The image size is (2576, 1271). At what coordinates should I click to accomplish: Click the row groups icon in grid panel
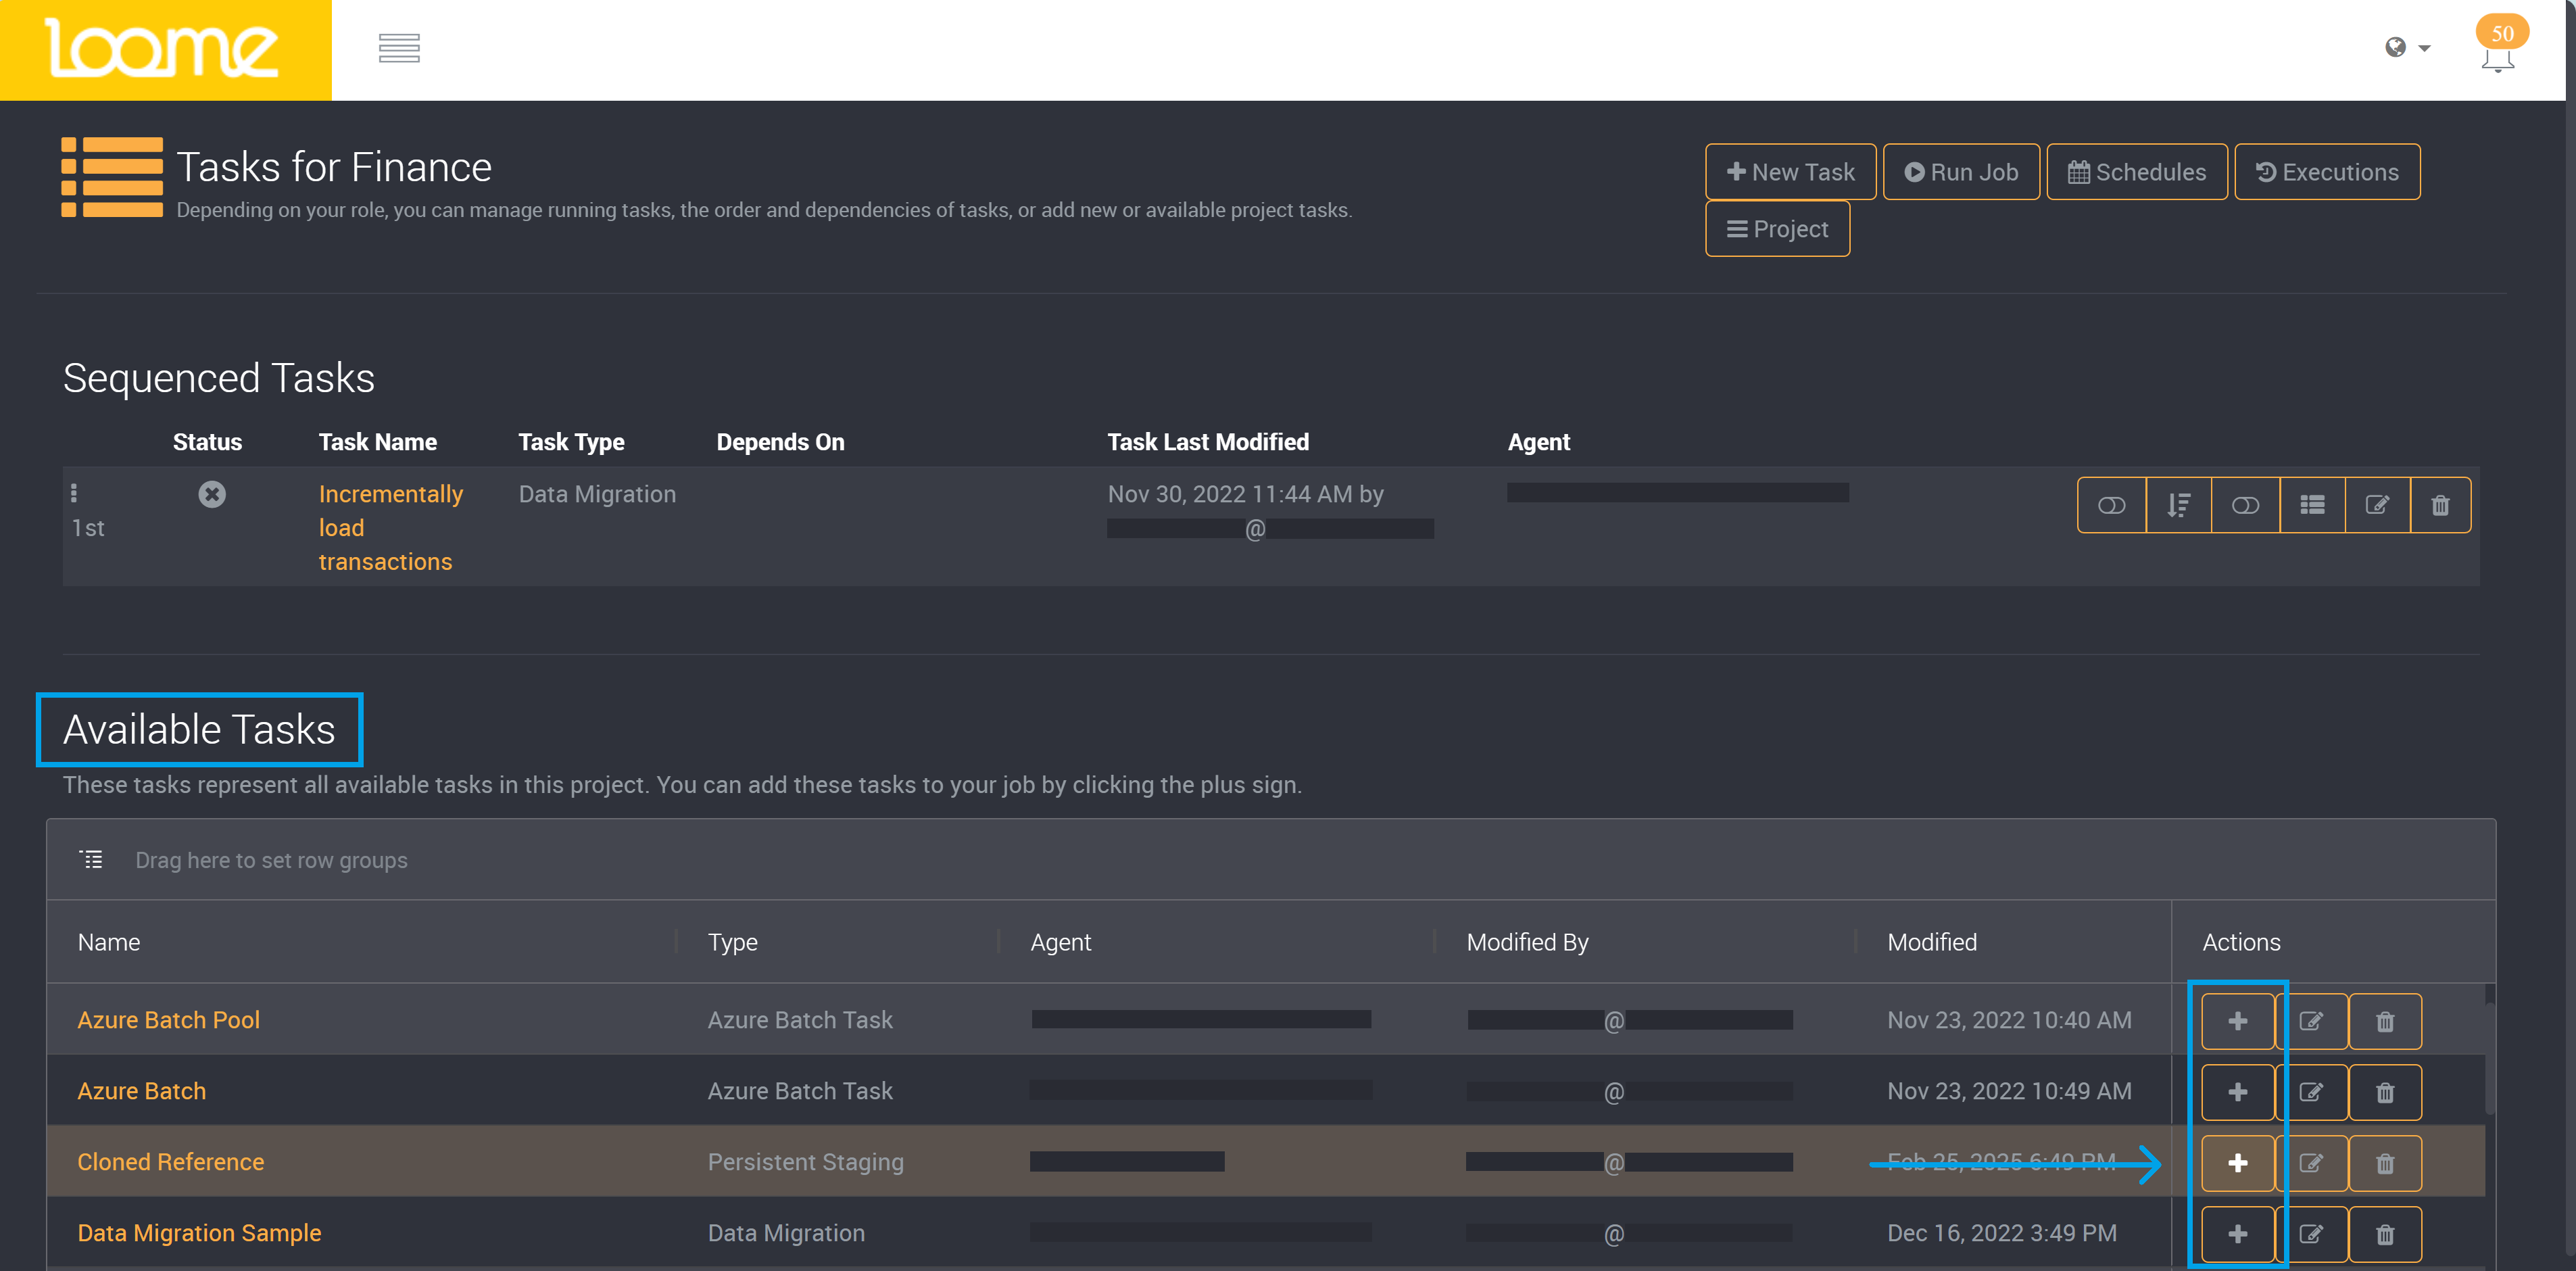[x=91, y=860]
